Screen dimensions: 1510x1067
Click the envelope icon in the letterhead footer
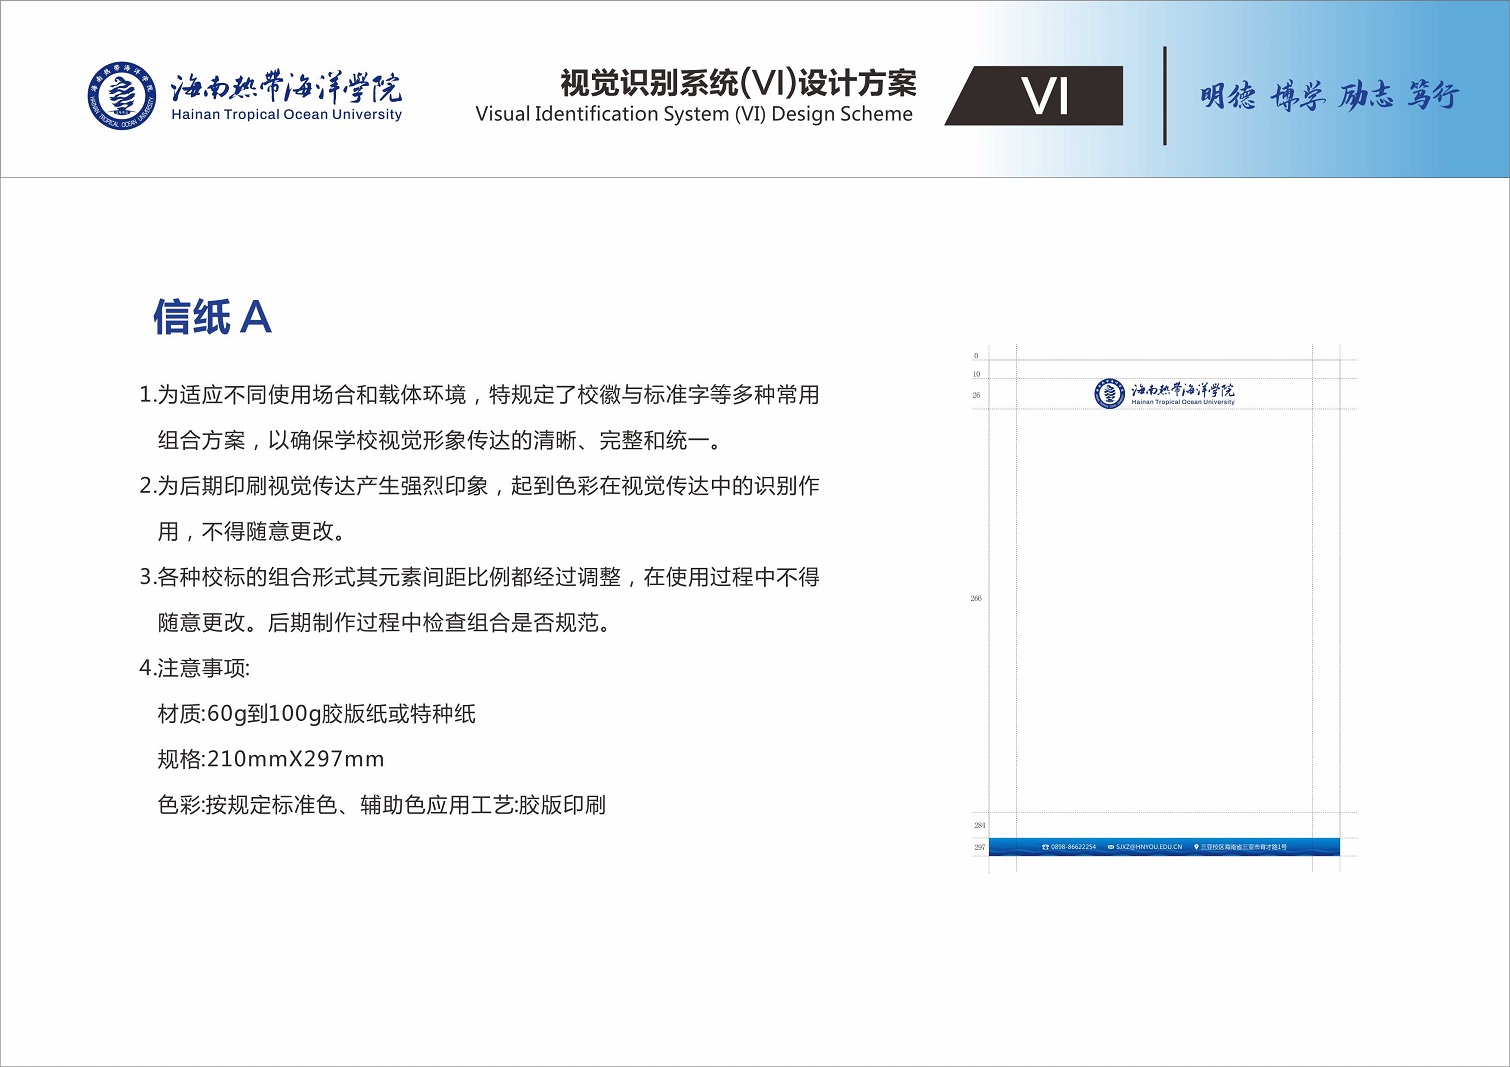pos(1111,847)
